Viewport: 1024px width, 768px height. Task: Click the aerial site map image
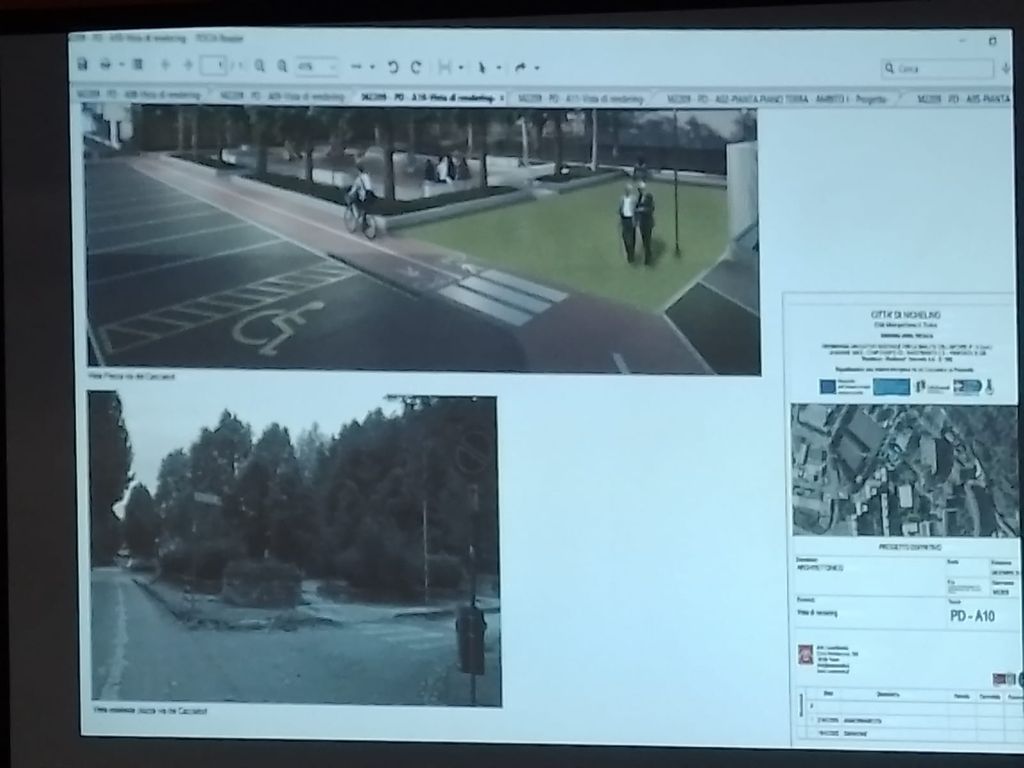coord(904,470)
